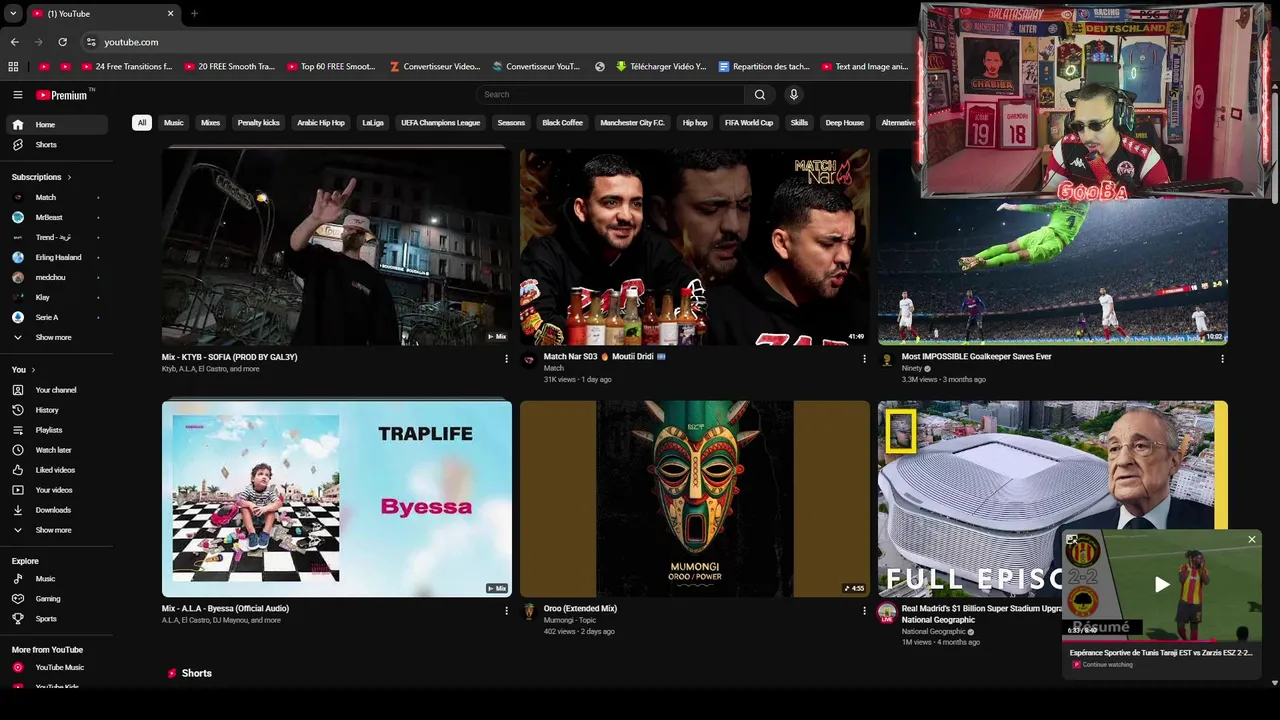Open 24 Free Transitions bookmark
The height and width of the screenshot is (720, 1280).
tap(126, 67)
